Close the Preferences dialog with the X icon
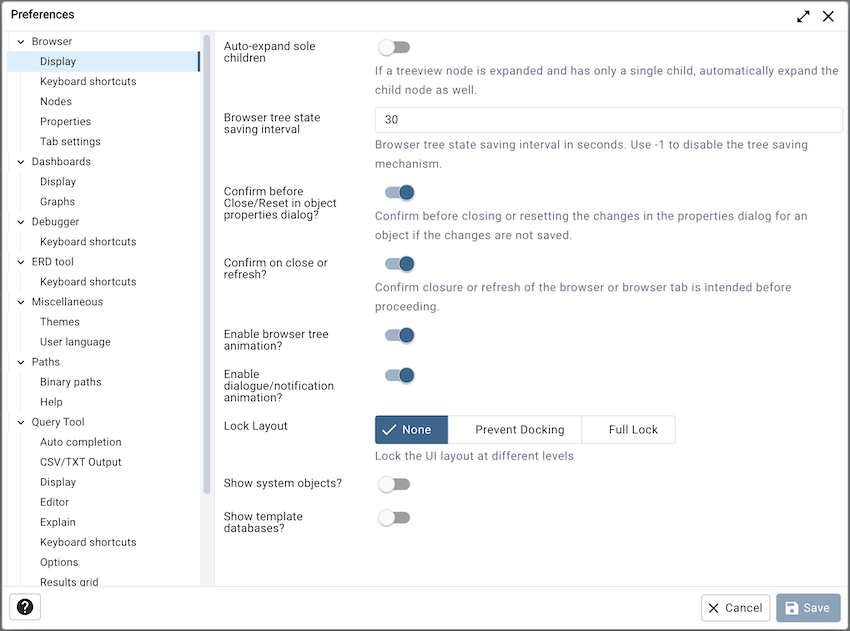The height and width of the screenshot is (631, 850). click(x=828, y=16)
